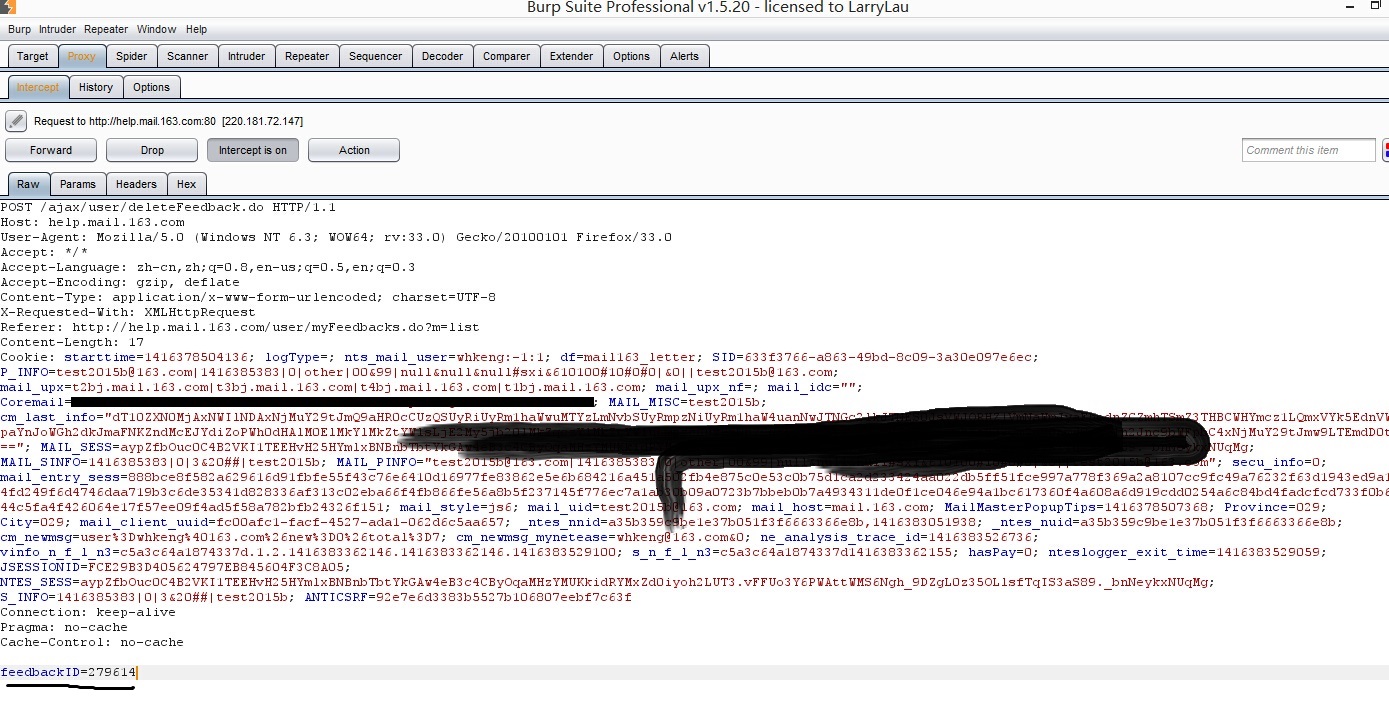Open the Scanner tab
Screen dimensions: 1389x701
pyautogui.click(x=188, y=56)
